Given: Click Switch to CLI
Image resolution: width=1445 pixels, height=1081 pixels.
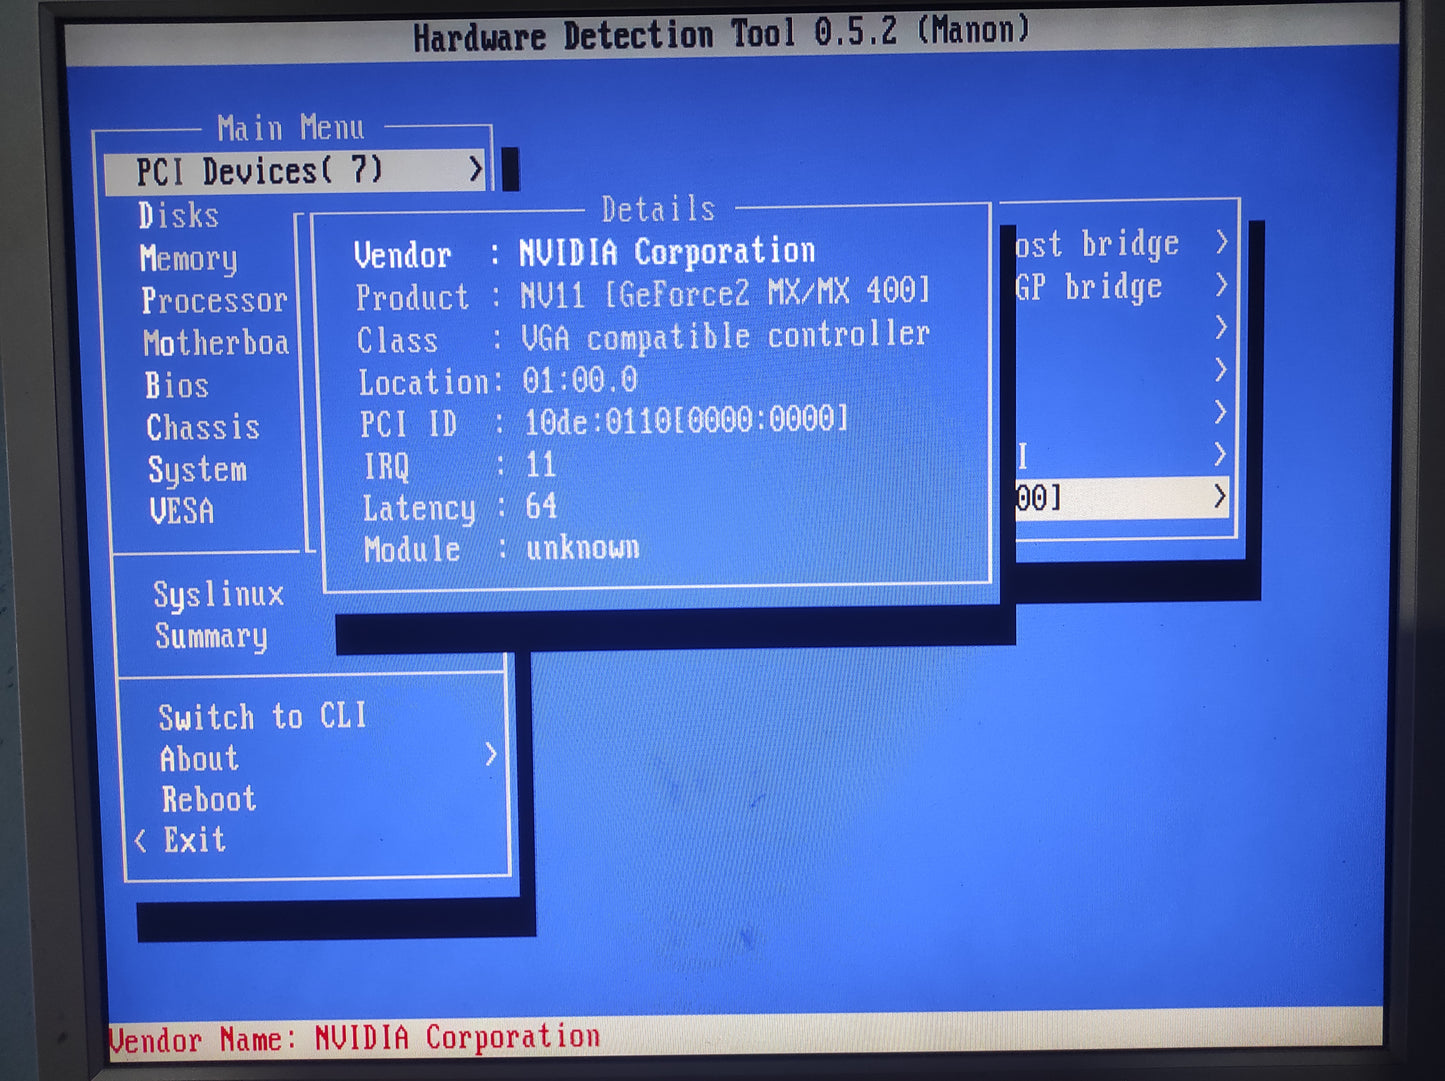Looking at the screenshot, I should [x=262, y=716].
